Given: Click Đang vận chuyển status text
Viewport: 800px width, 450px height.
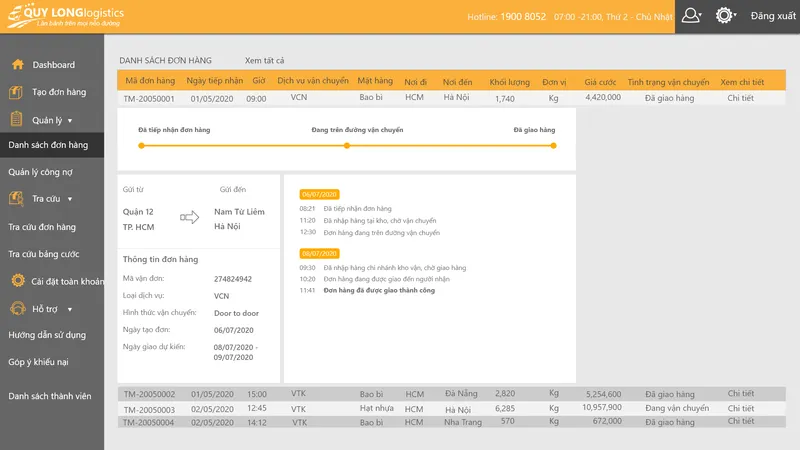Looking at the screenshot, I should coord(677,408).
